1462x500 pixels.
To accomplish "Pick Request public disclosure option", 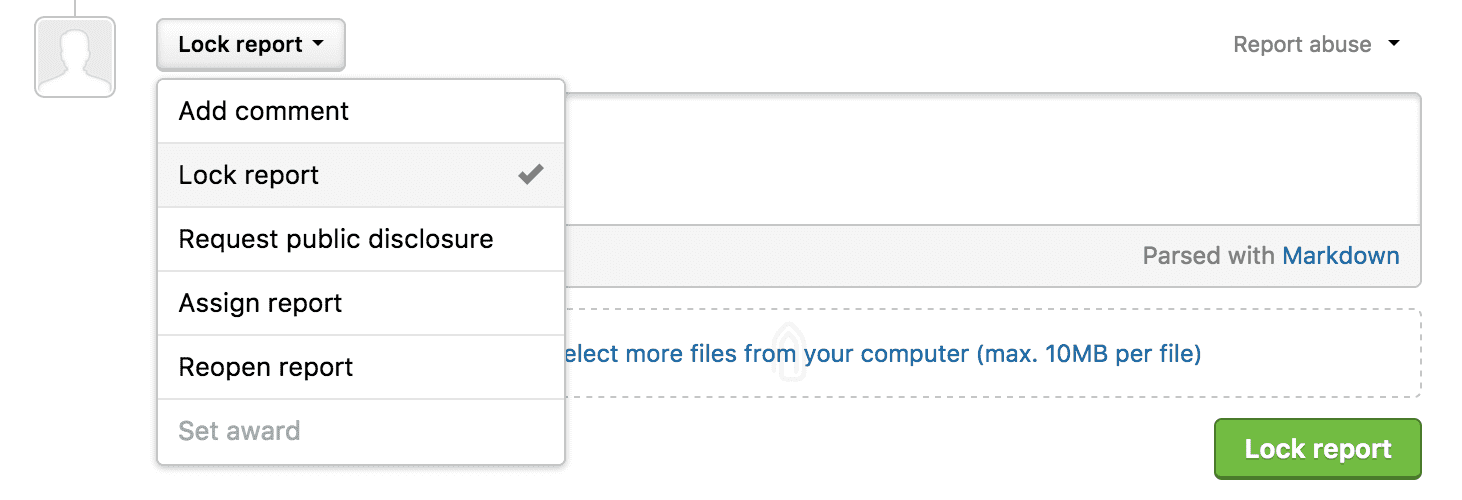I will 336,239.
